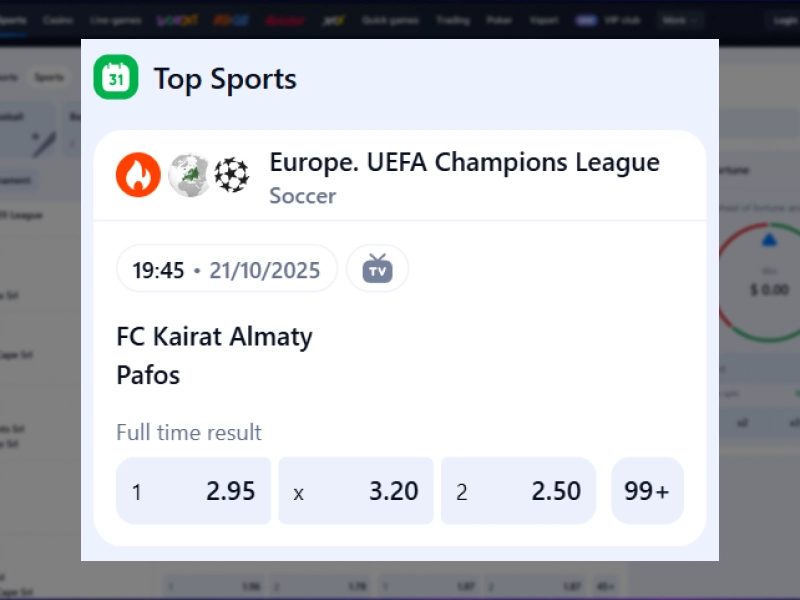Click the draw odds 3.20 button
Image resolution: width=800 pixels, height=600 pixels.
356,490
